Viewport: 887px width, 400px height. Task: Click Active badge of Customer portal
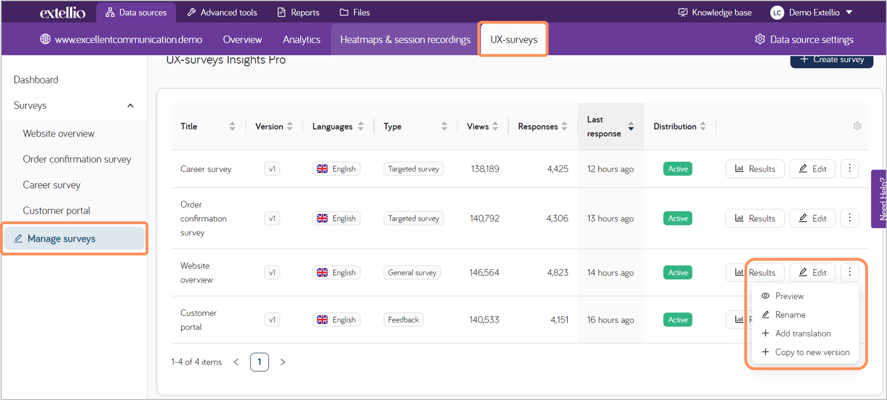point(678,320)
